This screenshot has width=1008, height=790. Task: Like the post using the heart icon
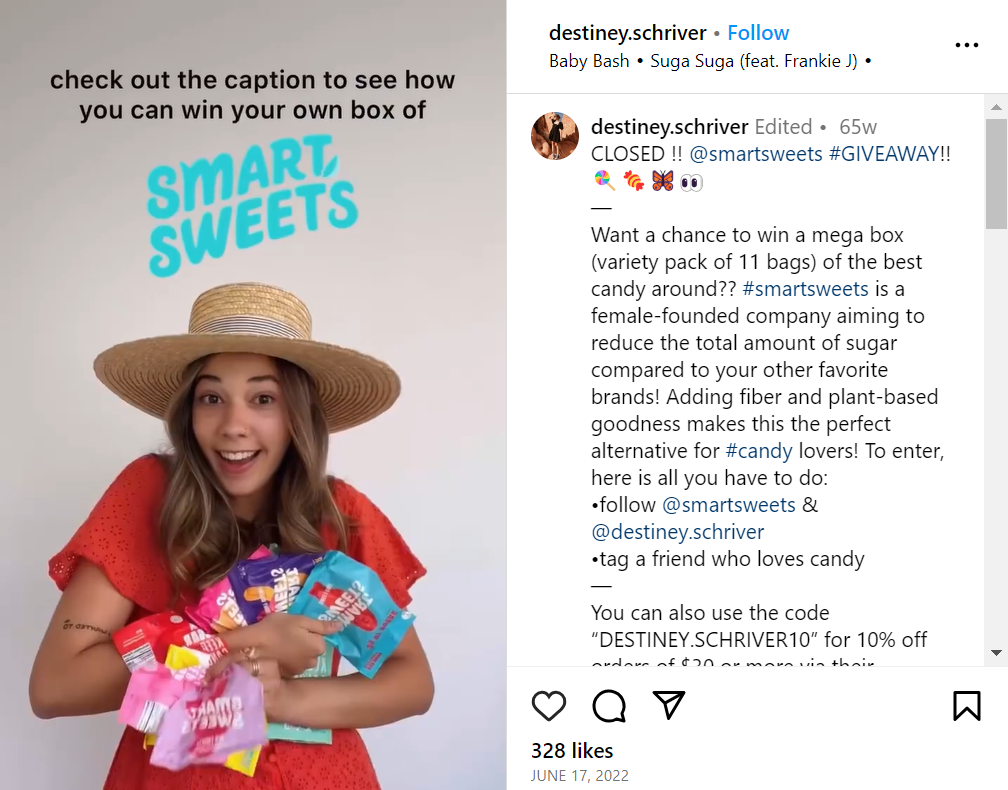tap(549, 706)
